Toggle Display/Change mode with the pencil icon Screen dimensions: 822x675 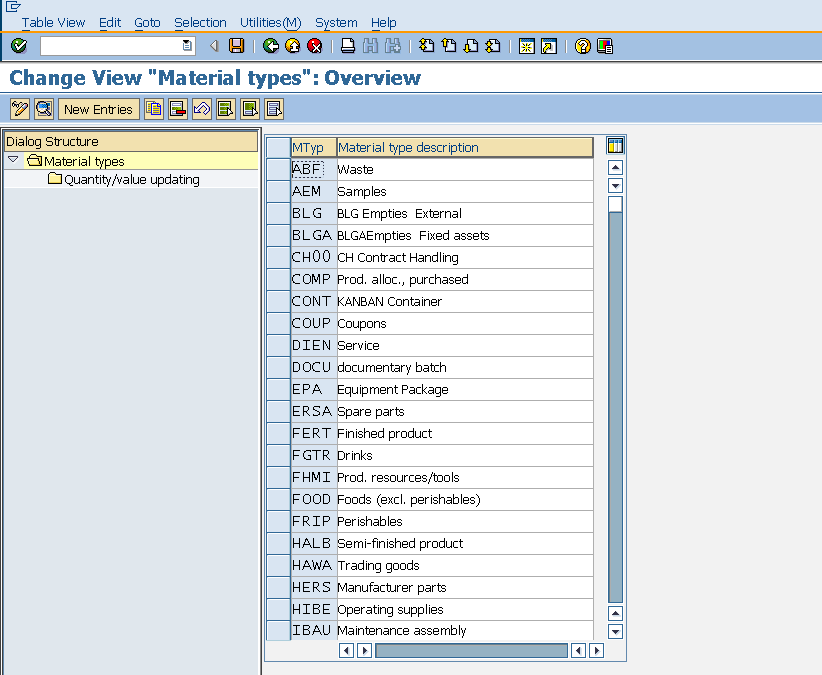coord(18,108)
